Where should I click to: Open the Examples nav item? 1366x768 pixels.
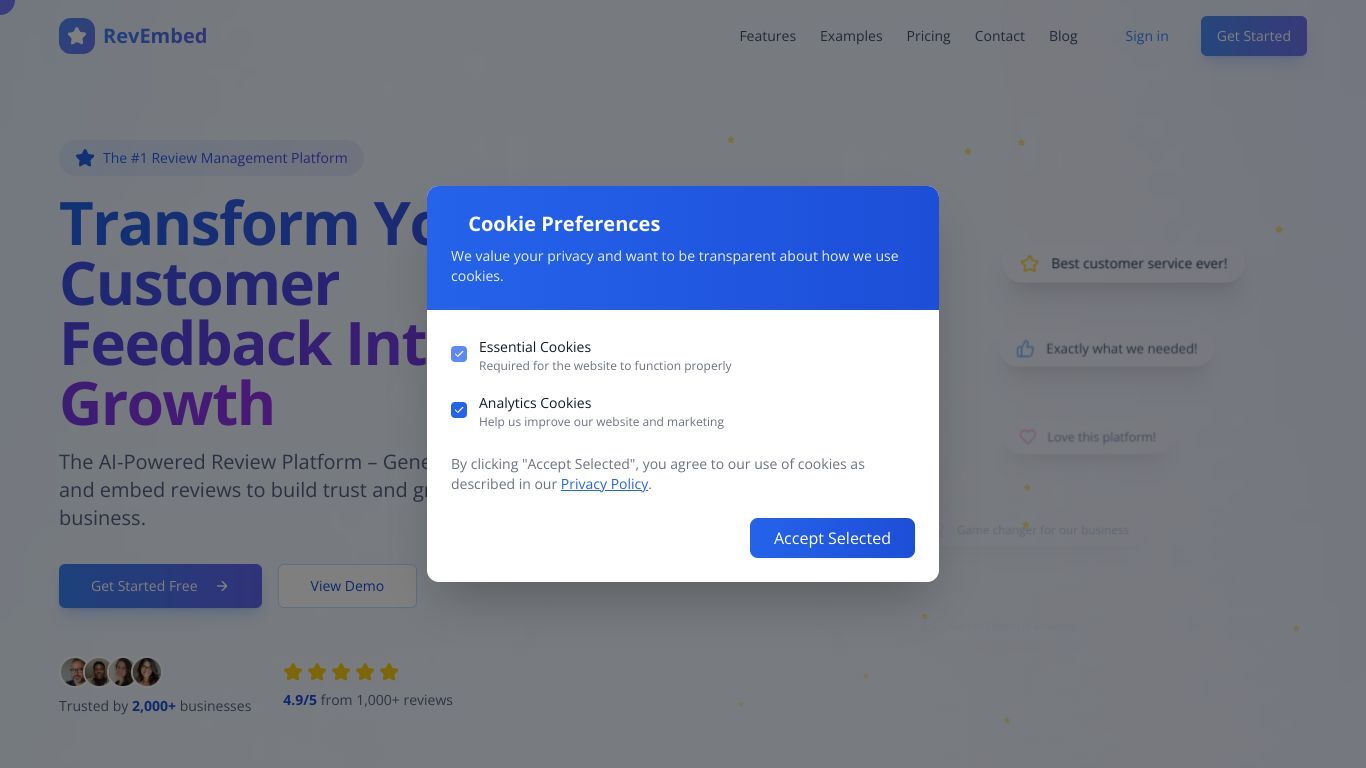851,36
